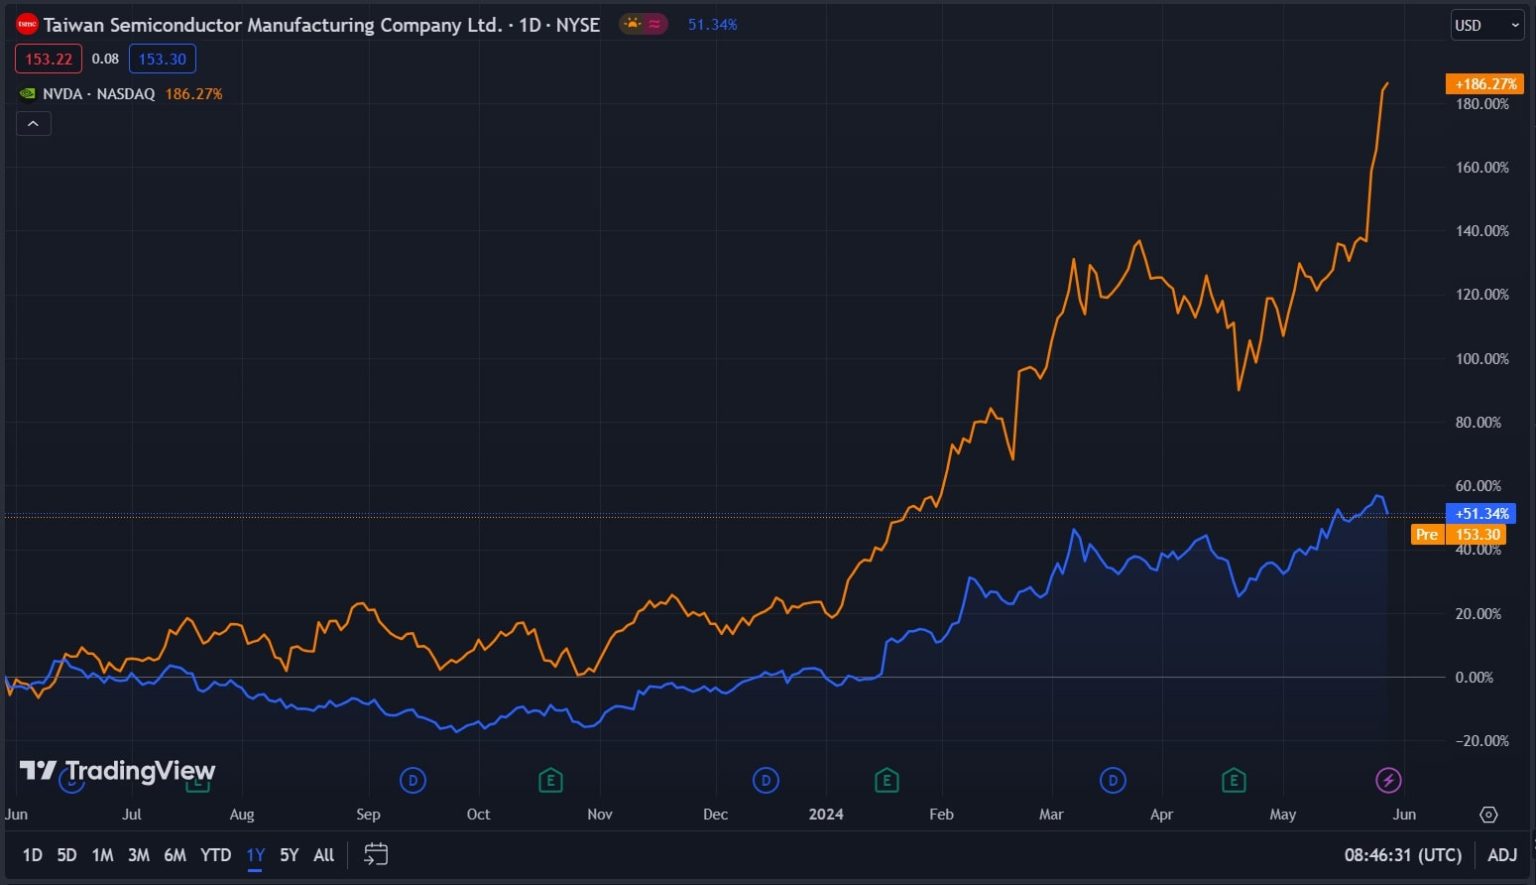
Task: Click the 2024 label on time axis
Action: pyautogui.click(x=826, y=814)
